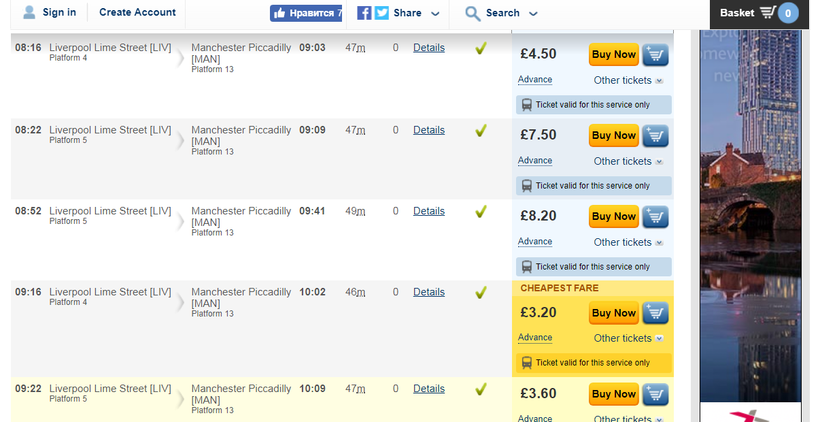Open the Share dropdown in the header
The image size is (820, 422).
click(x=415, y=13)
